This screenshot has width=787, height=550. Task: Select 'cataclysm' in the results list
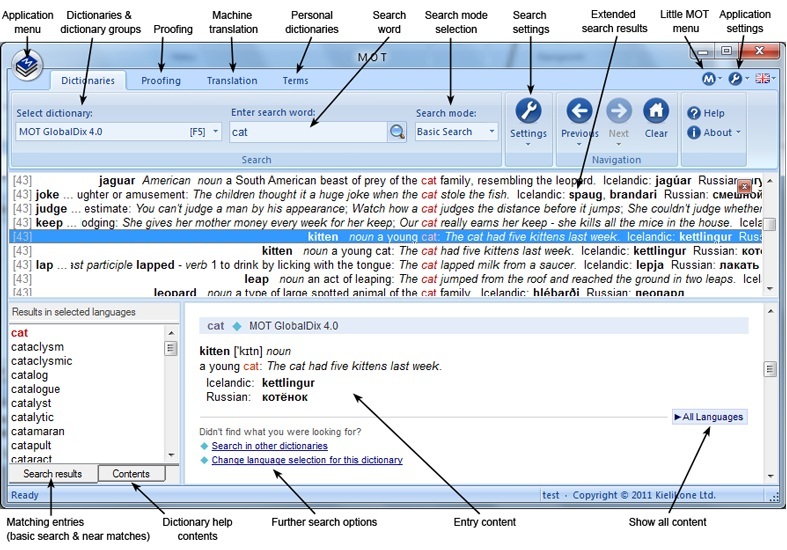click(37, 347)
